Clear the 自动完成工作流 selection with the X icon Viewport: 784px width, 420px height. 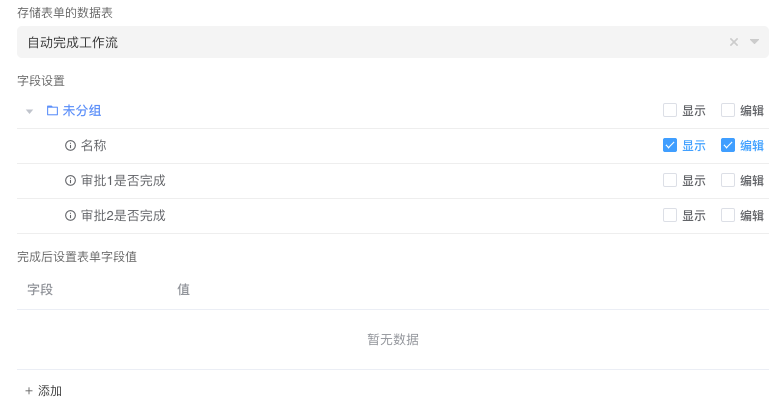pos(734,42)
